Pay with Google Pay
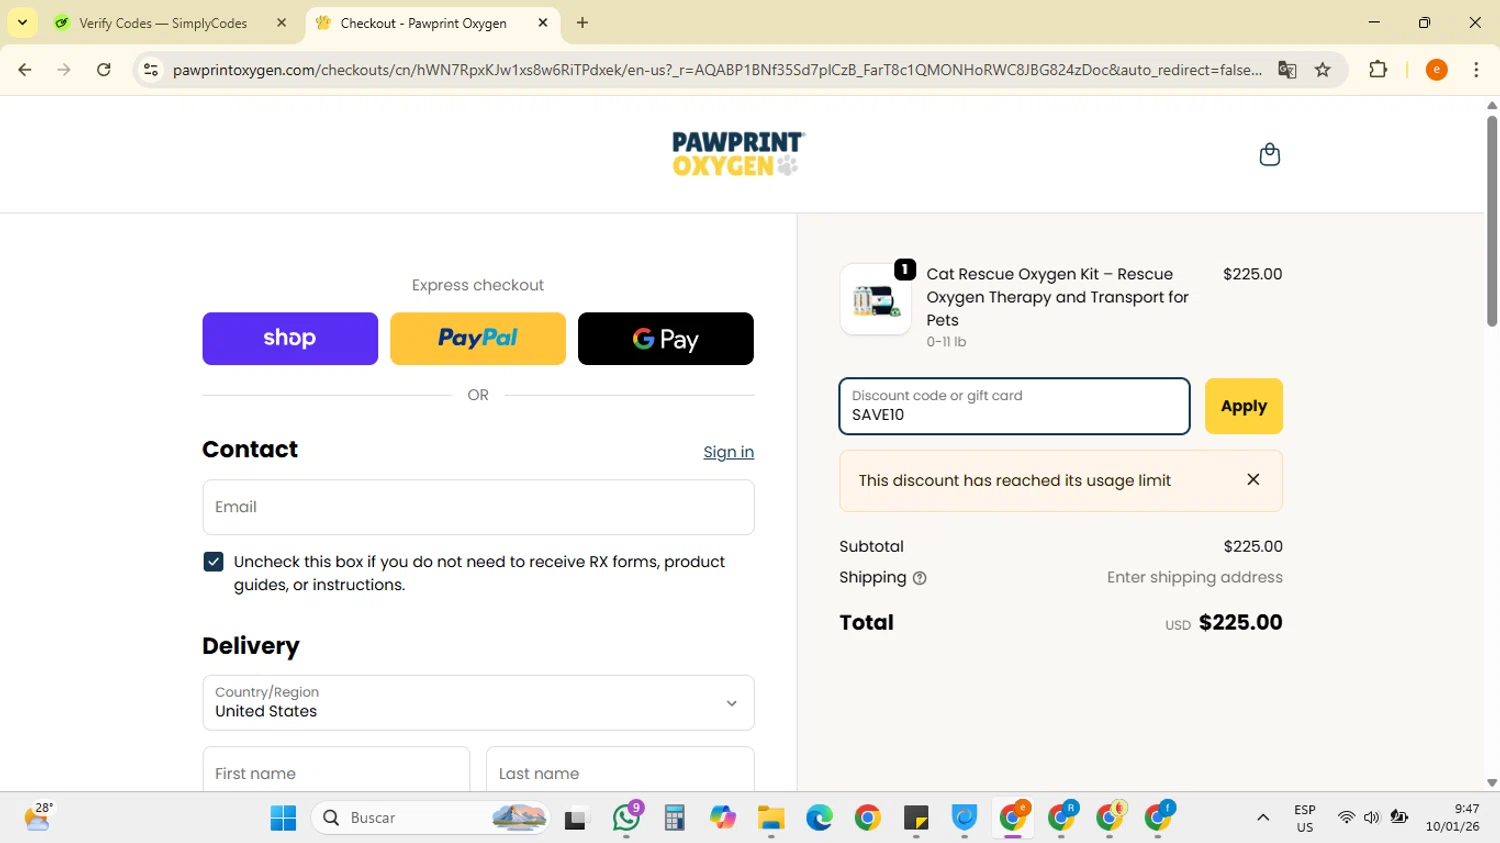The width and height of the screenshot is (1500, 843). [666, 338]
